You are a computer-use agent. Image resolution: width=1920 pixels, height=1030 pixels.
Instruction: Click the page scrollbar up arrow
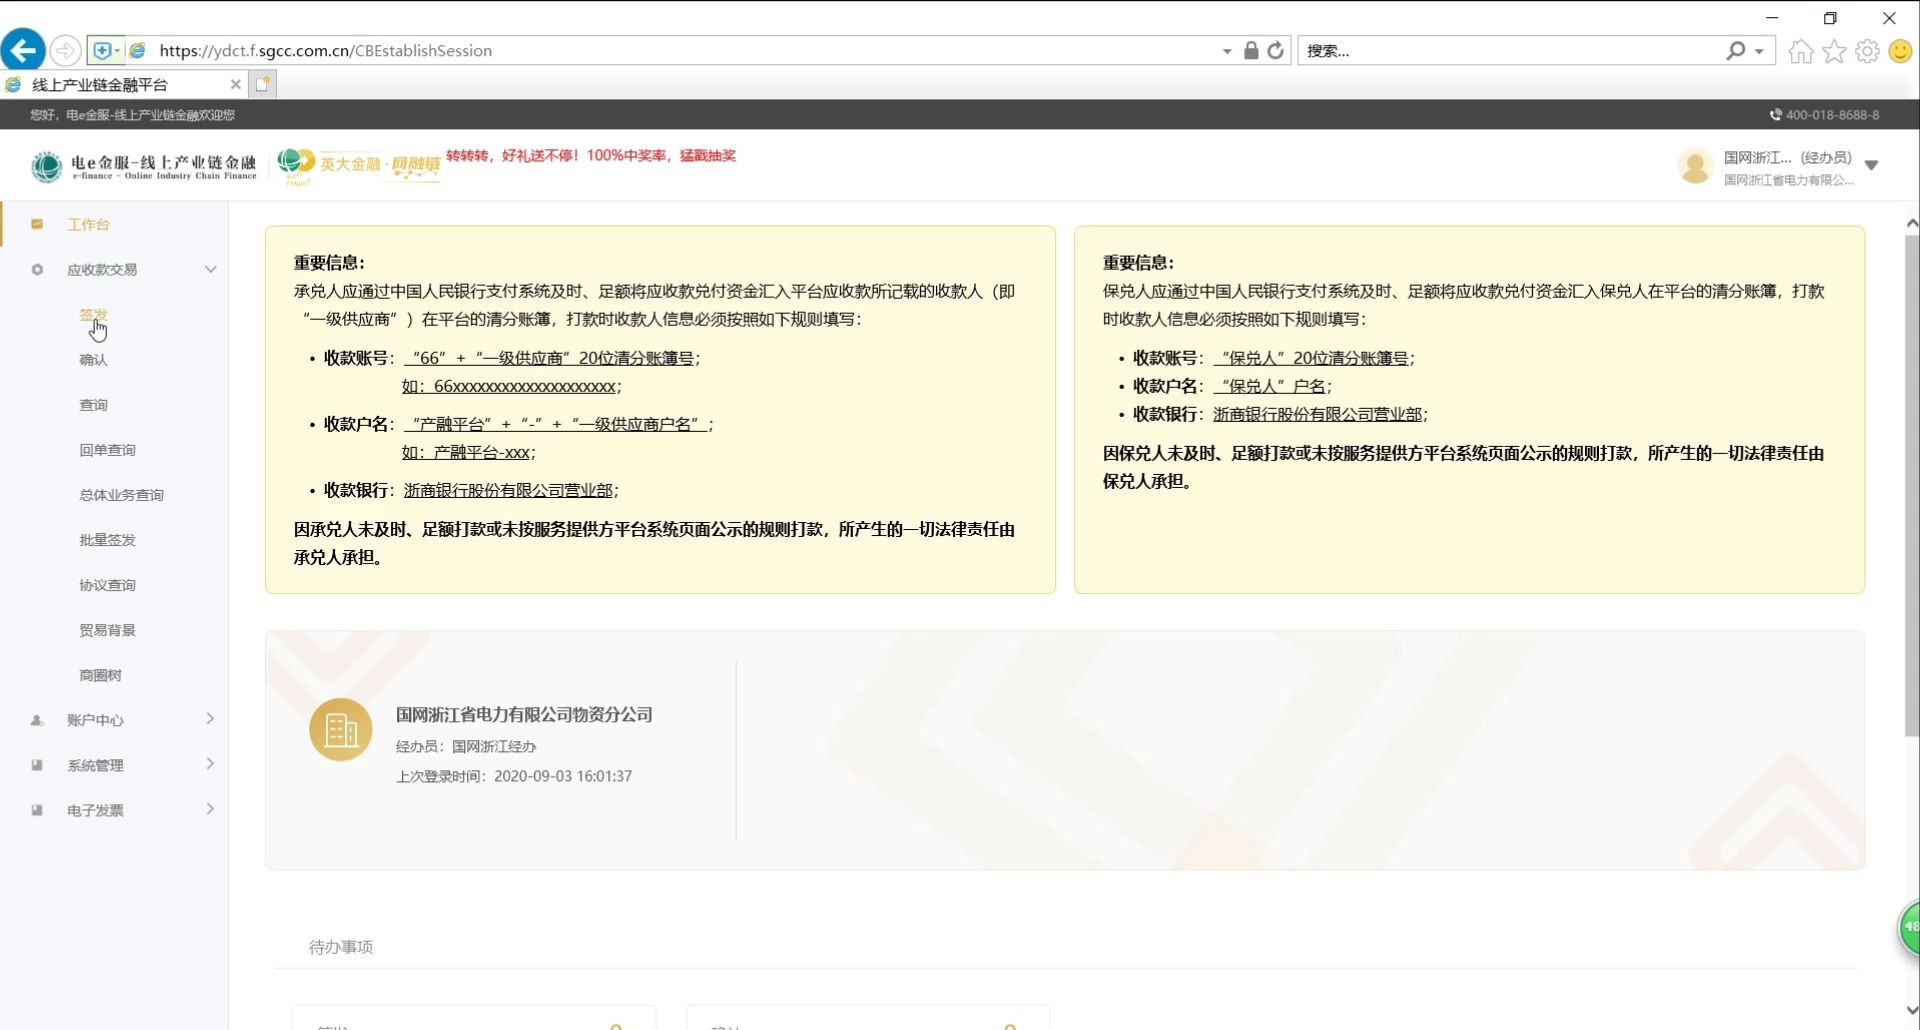point(1911,223)
